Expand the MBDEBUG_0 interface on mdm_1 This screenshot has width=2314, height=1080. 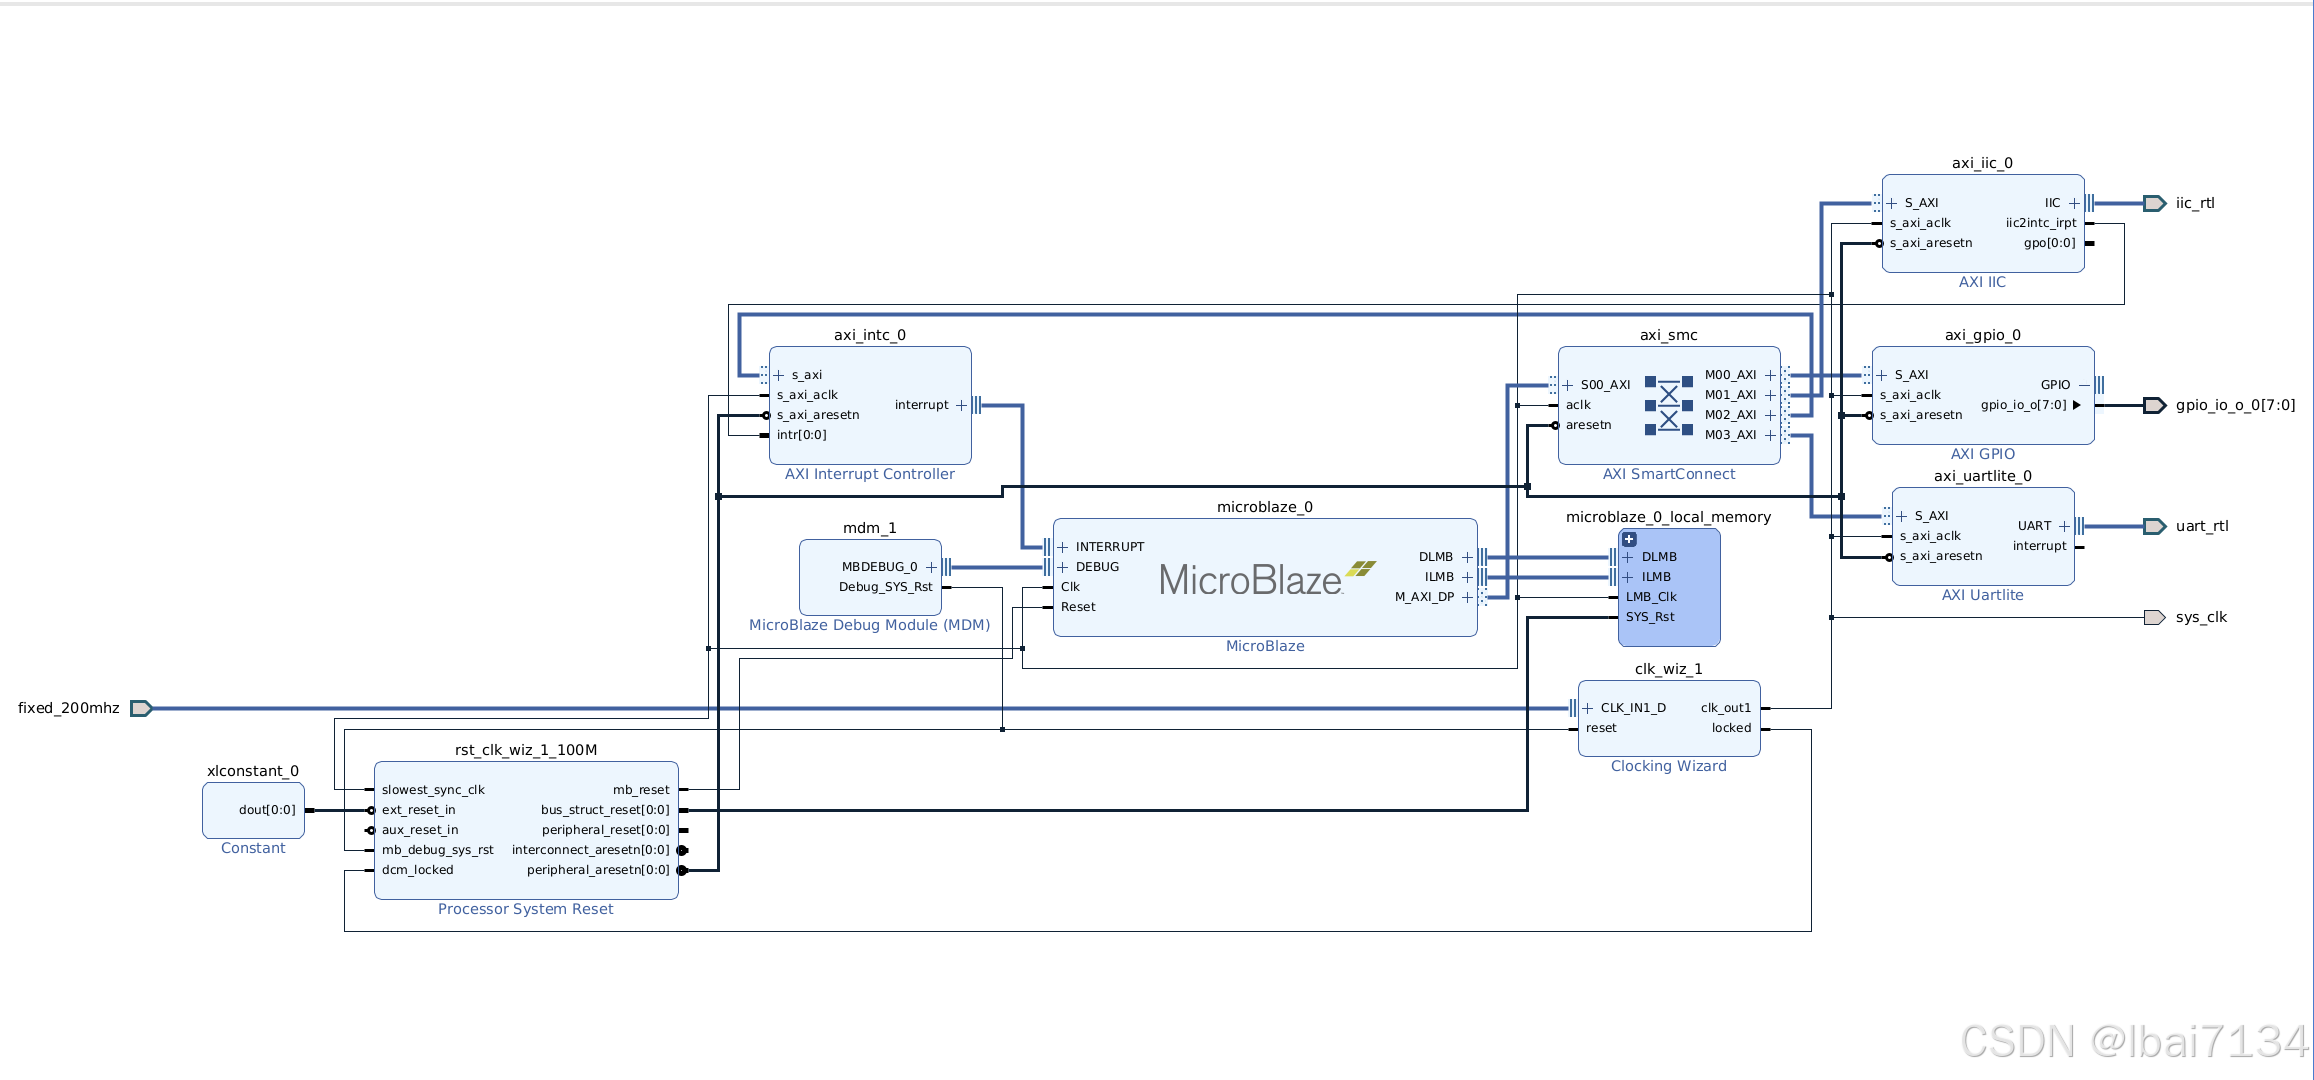[x=931, y=567]
